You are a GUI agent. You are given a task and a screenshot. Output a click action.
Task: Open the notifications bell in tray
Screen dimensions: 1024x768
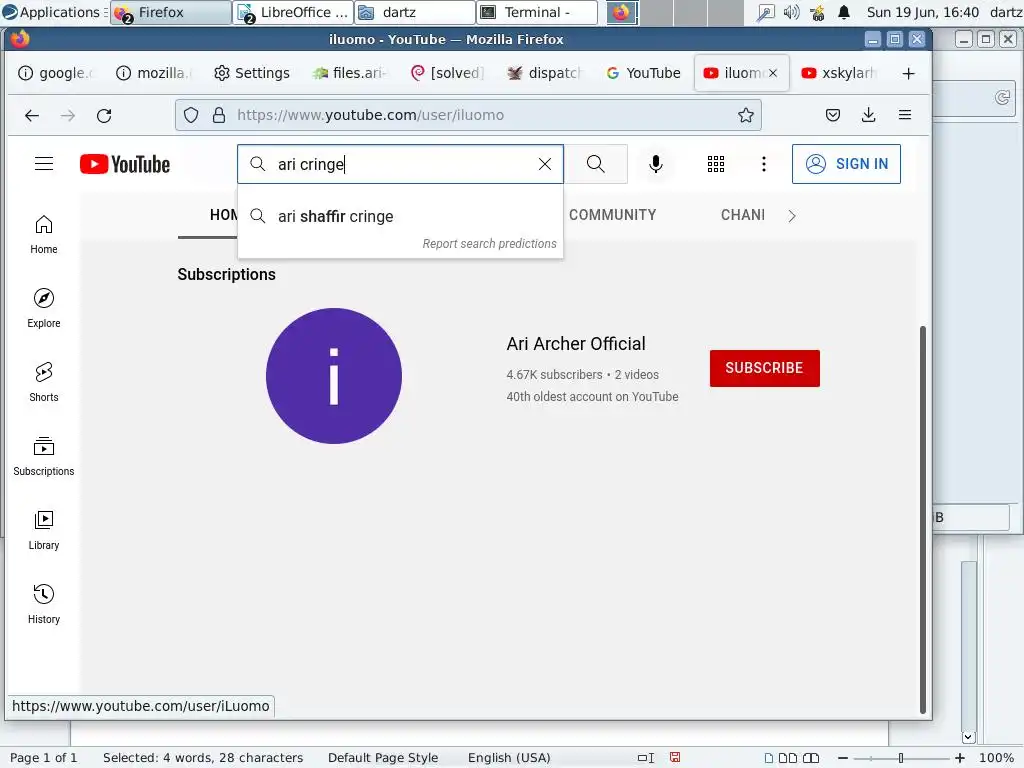(844, 12)
